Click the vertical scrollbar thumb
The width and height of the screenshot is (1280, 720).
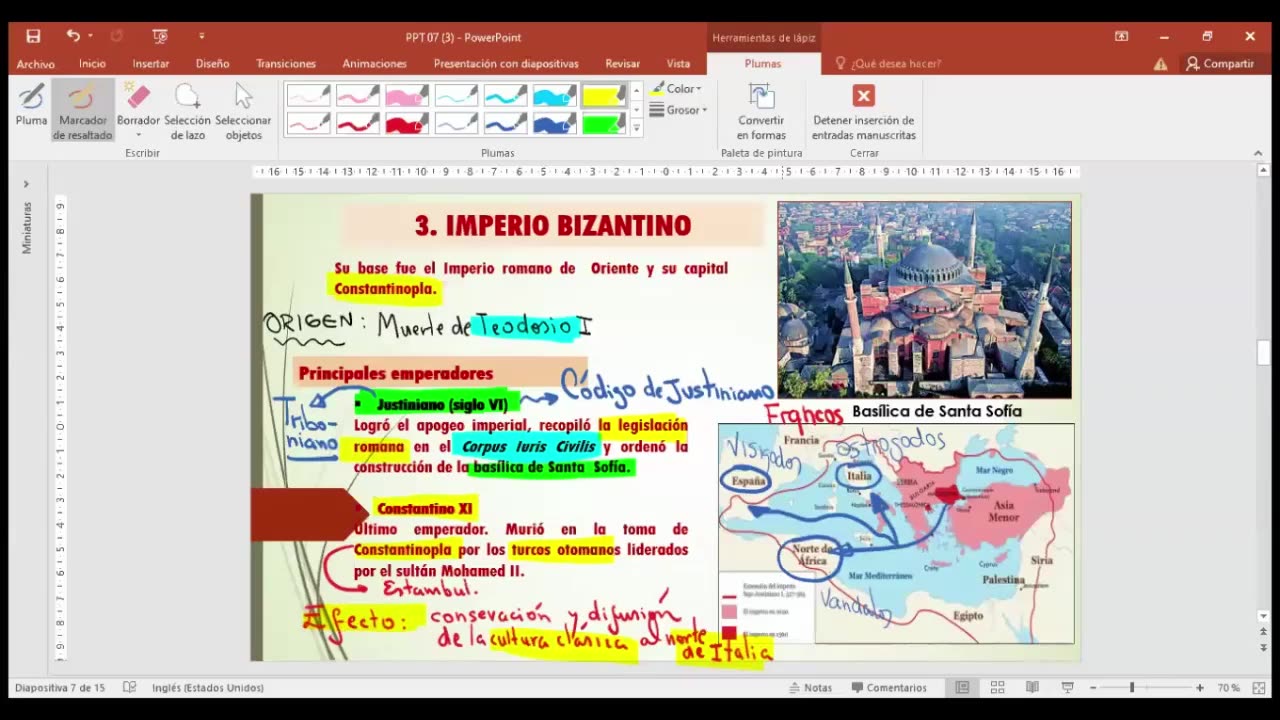(x=1264, y=353)
